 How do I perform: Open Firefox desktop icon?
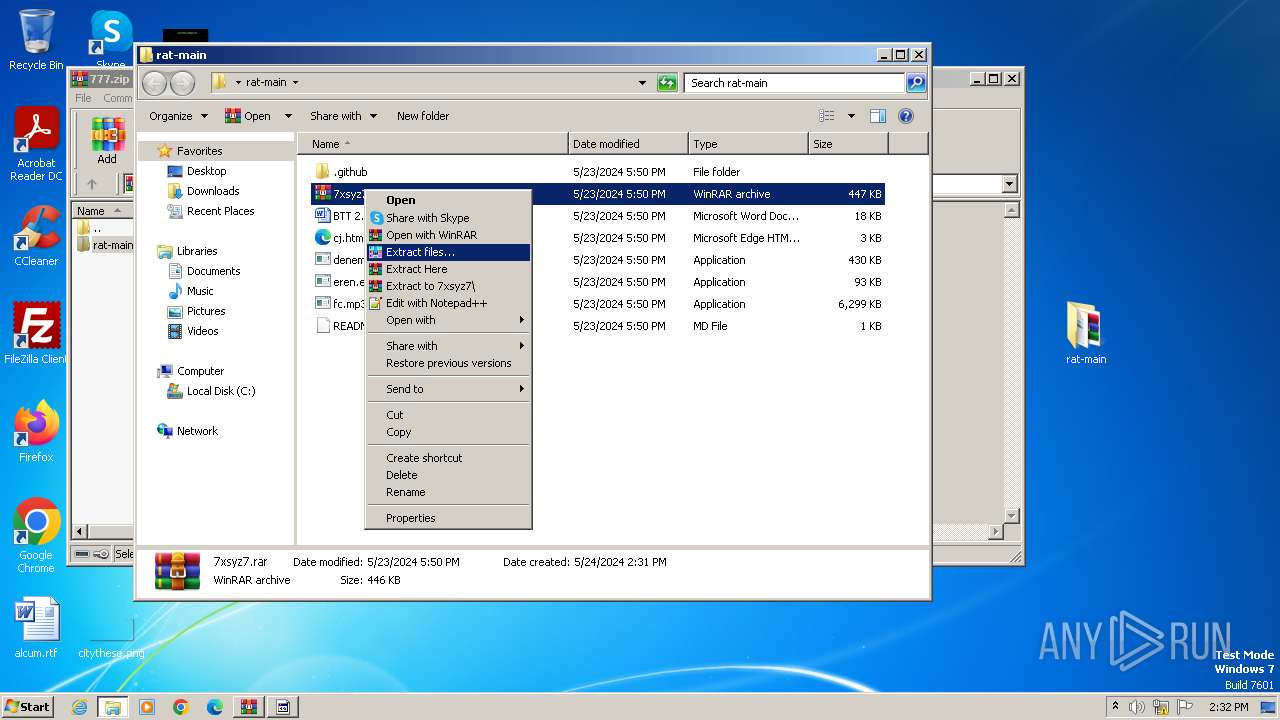[36, 431]
